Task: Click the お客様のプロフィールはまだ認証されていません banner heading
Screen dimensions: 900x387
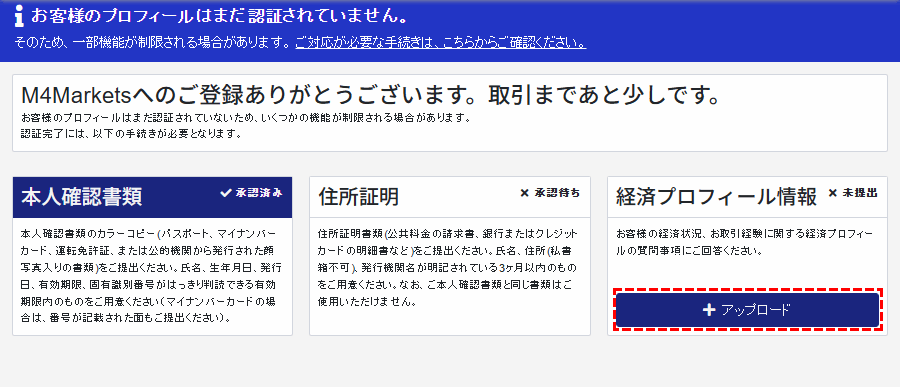Action: coord(220,16)
